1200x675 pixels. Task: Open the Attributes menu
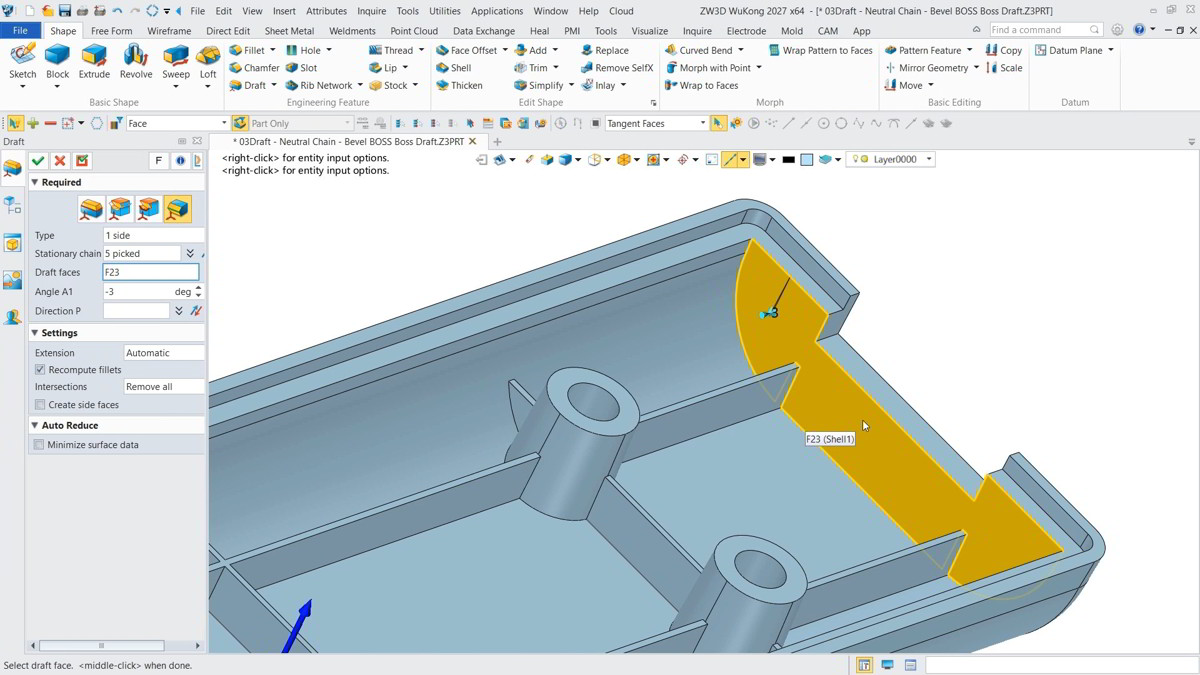(x=326, y=11)
